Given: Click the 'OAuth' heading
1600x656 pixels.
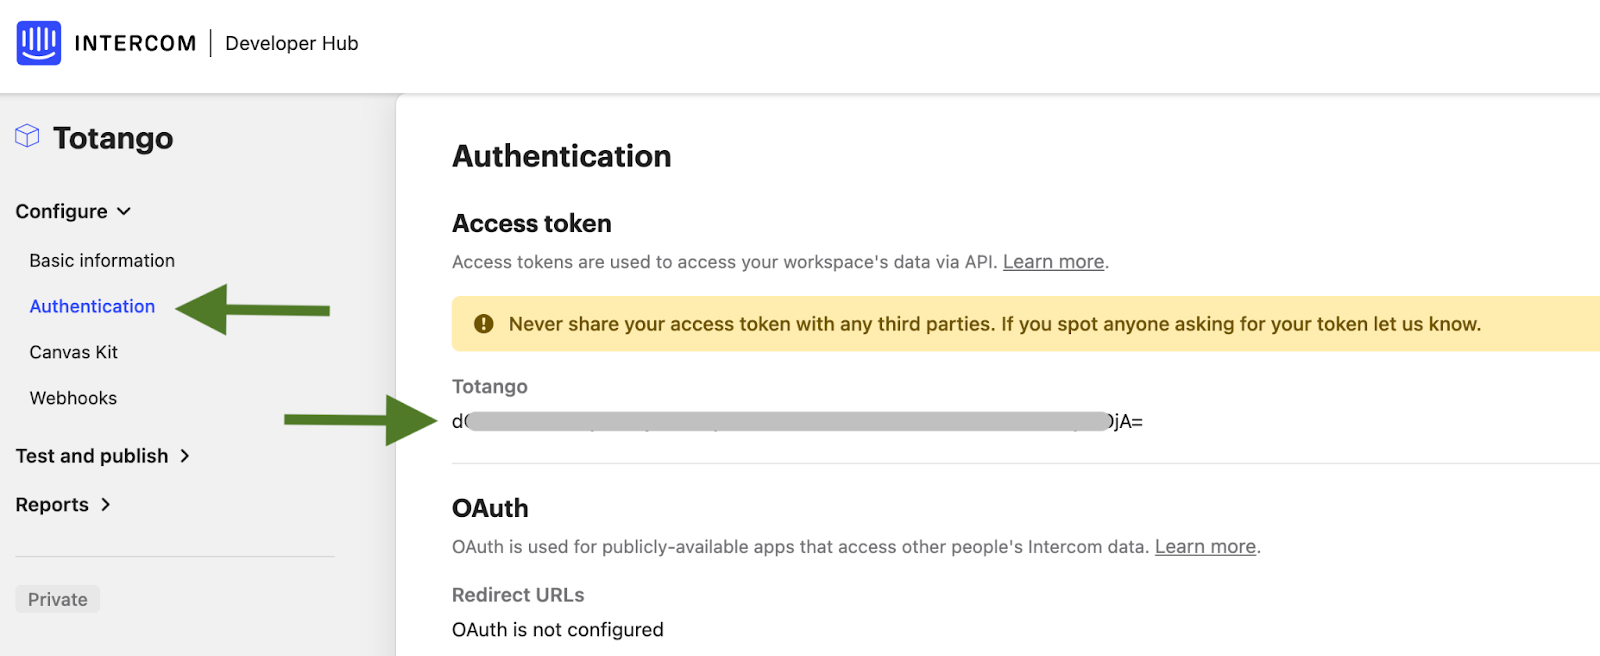Looking at the screenshot, I should pyautogui.click(x=490, y=508).
